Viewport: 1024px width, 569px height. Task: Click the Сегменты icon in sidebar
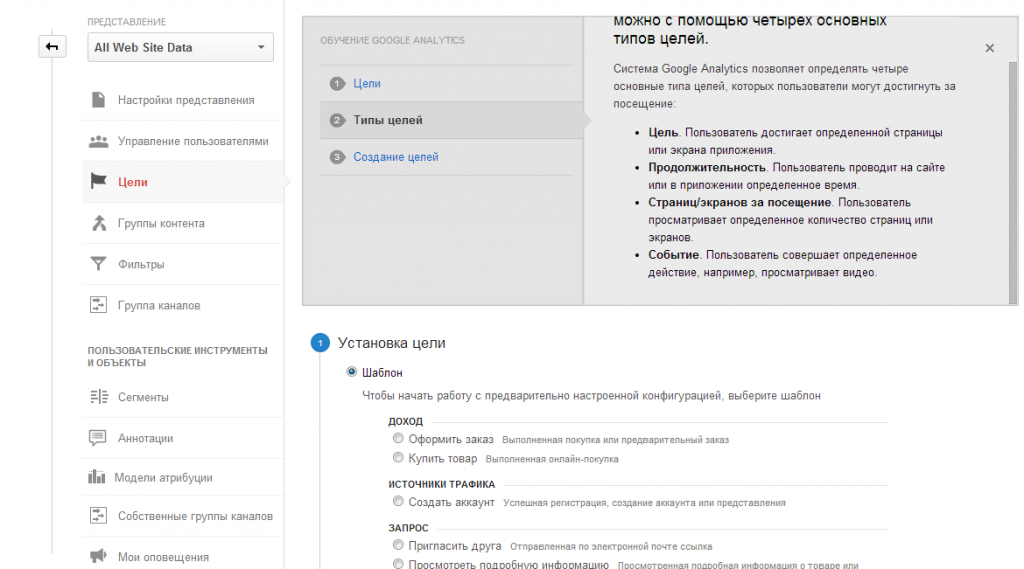[x=99, y=397]
